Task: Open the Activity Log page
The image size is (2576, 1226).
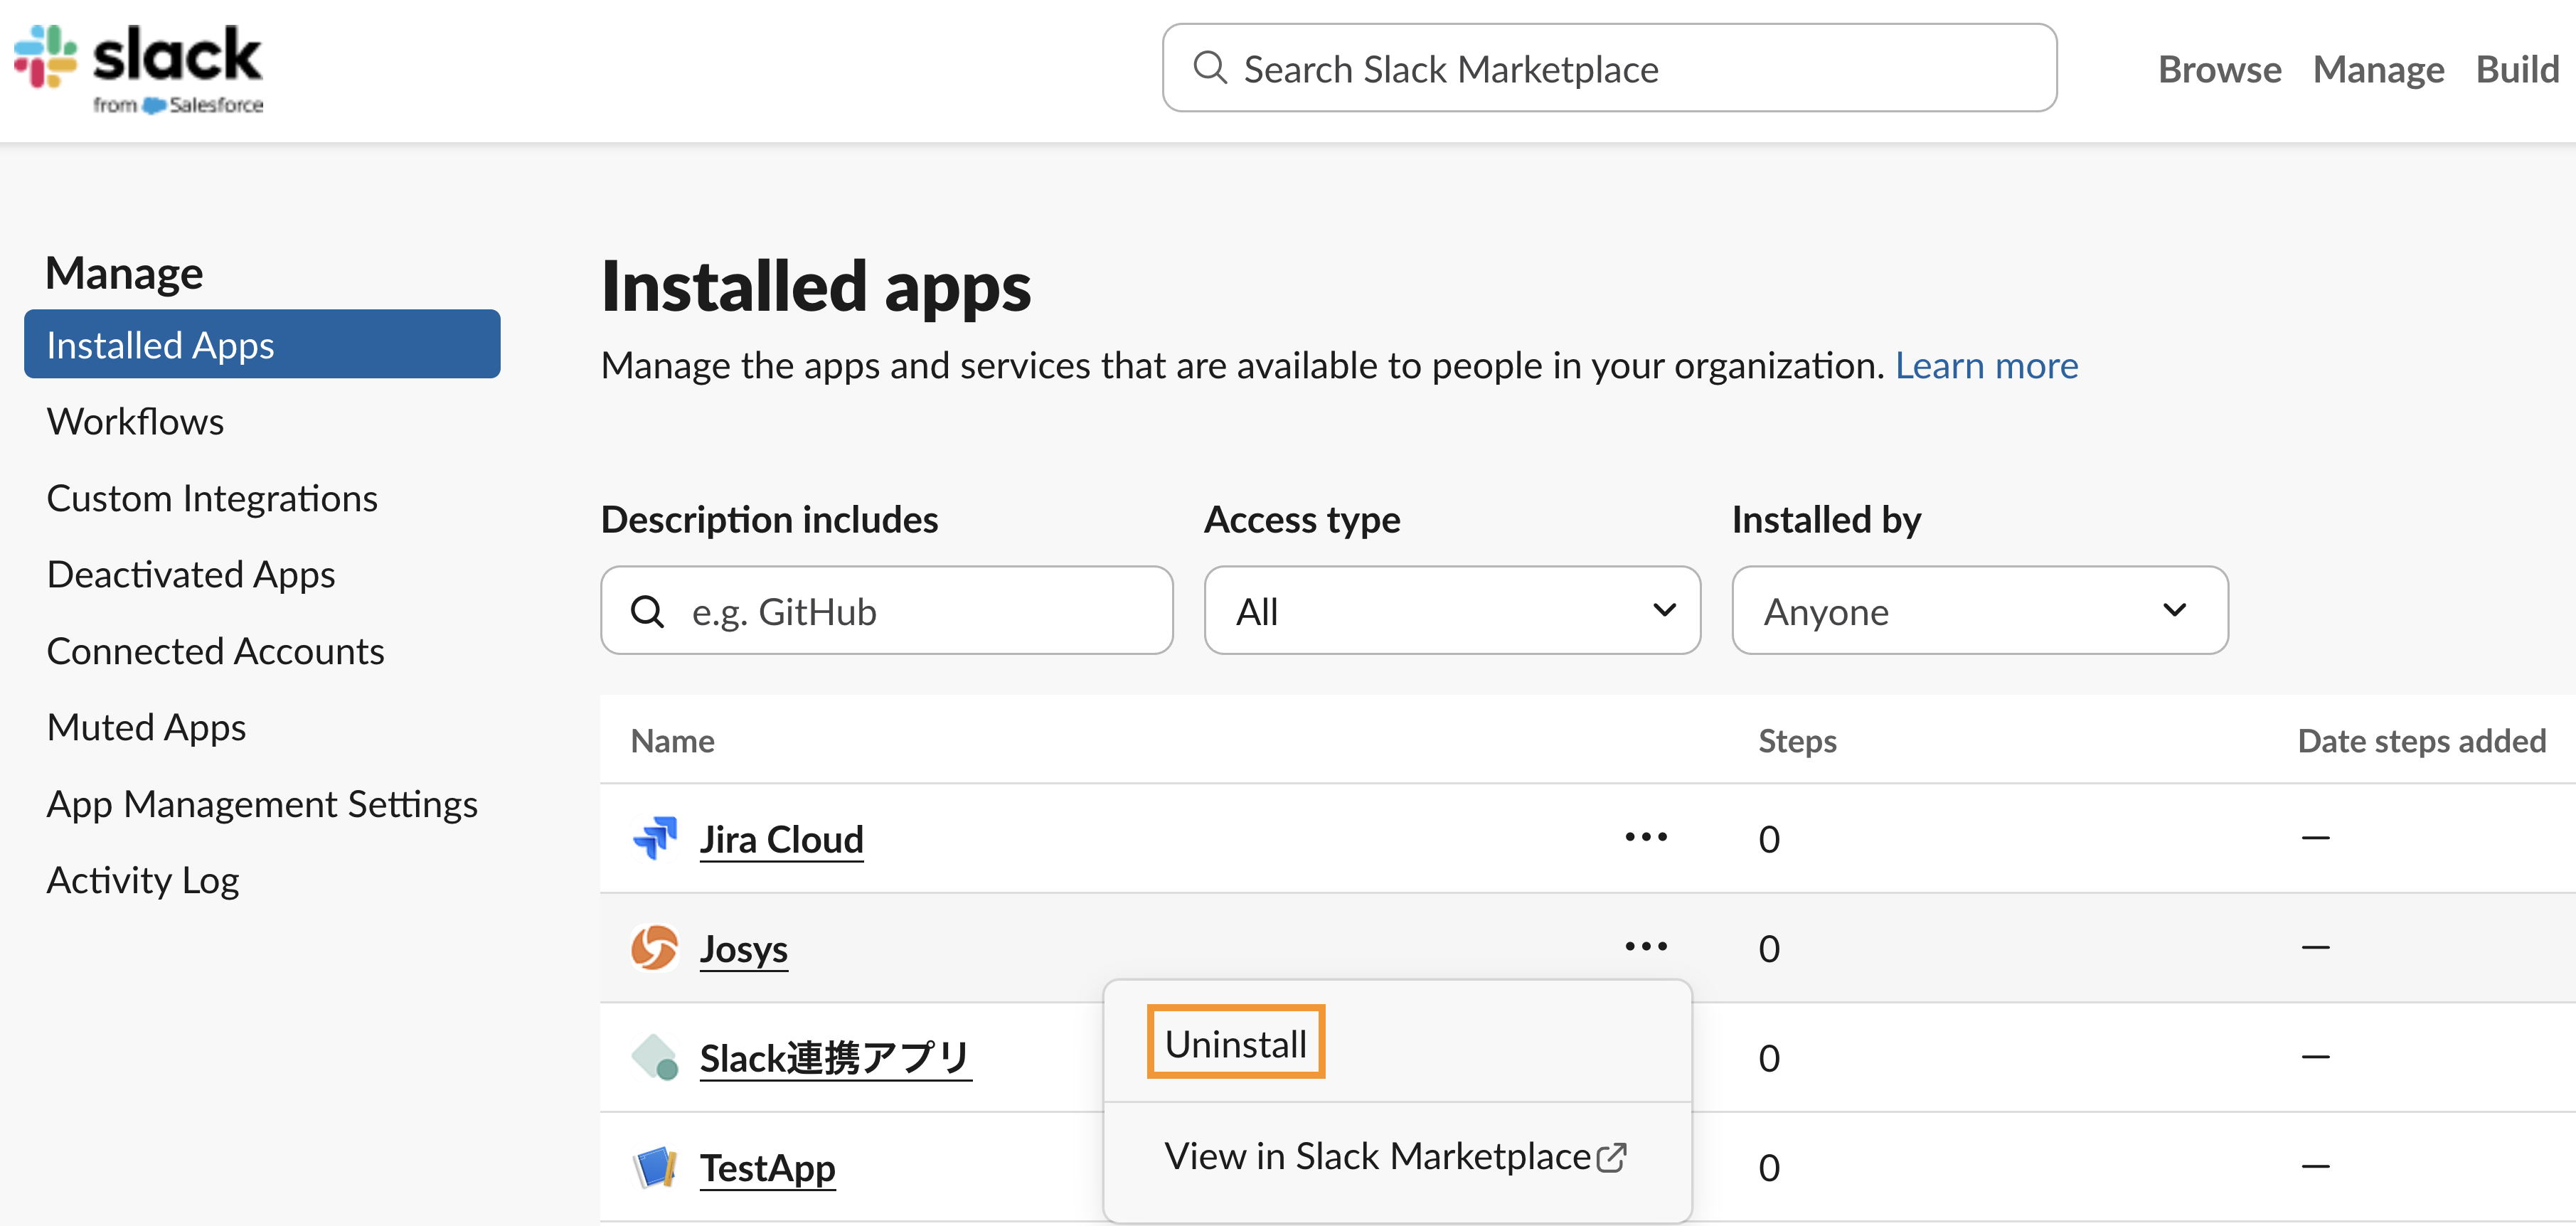Action: 143,880
